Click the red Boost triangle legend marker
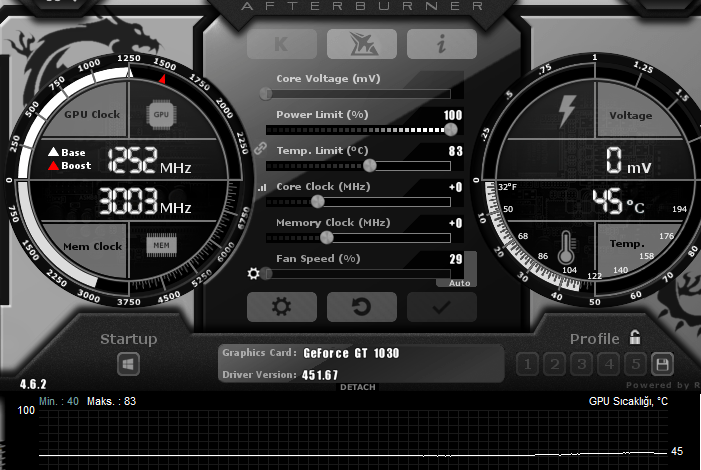 (x=53, y=165)
